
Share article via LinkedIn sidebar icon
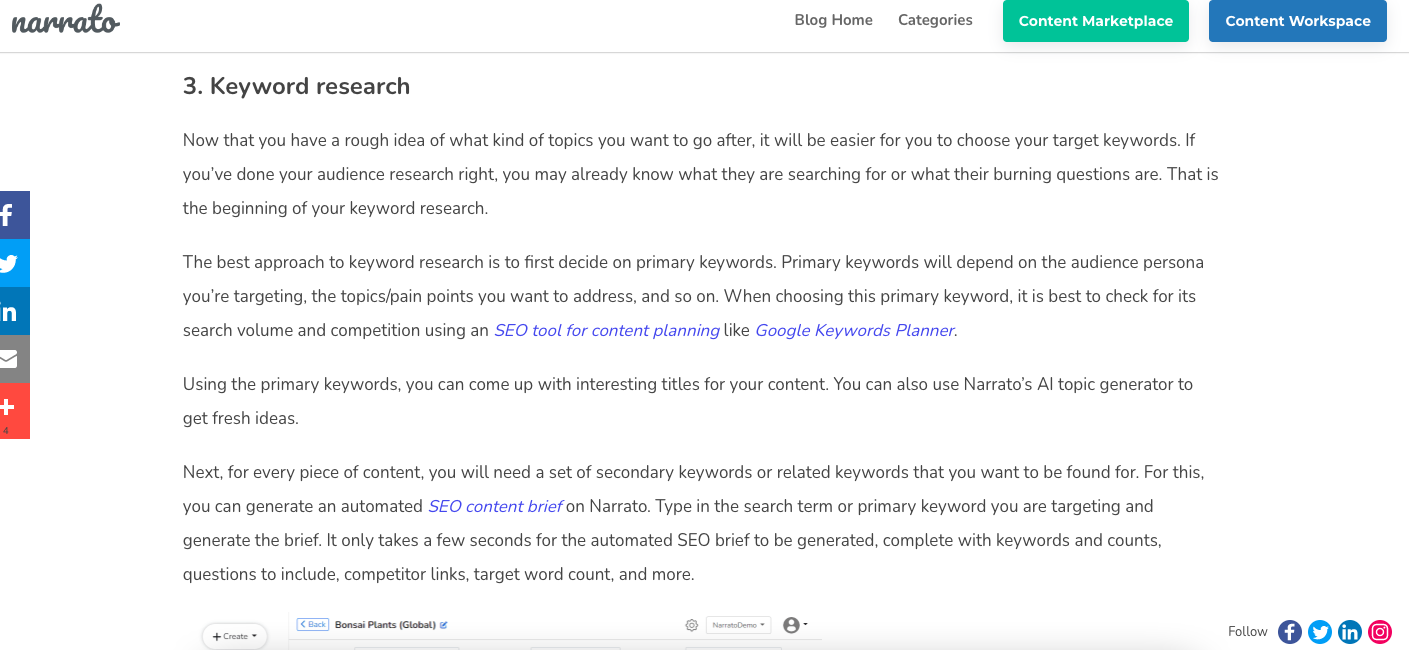(x=10, y=311)
